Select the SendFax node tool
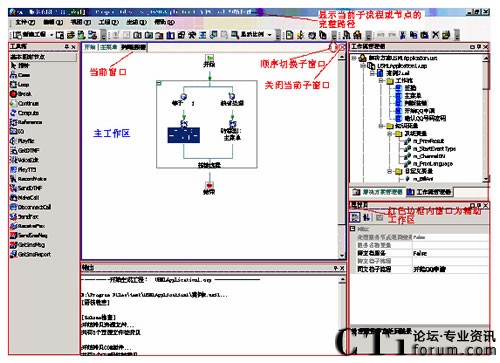The width and height of the screenshot is (500, 363). tap(24, 216)
